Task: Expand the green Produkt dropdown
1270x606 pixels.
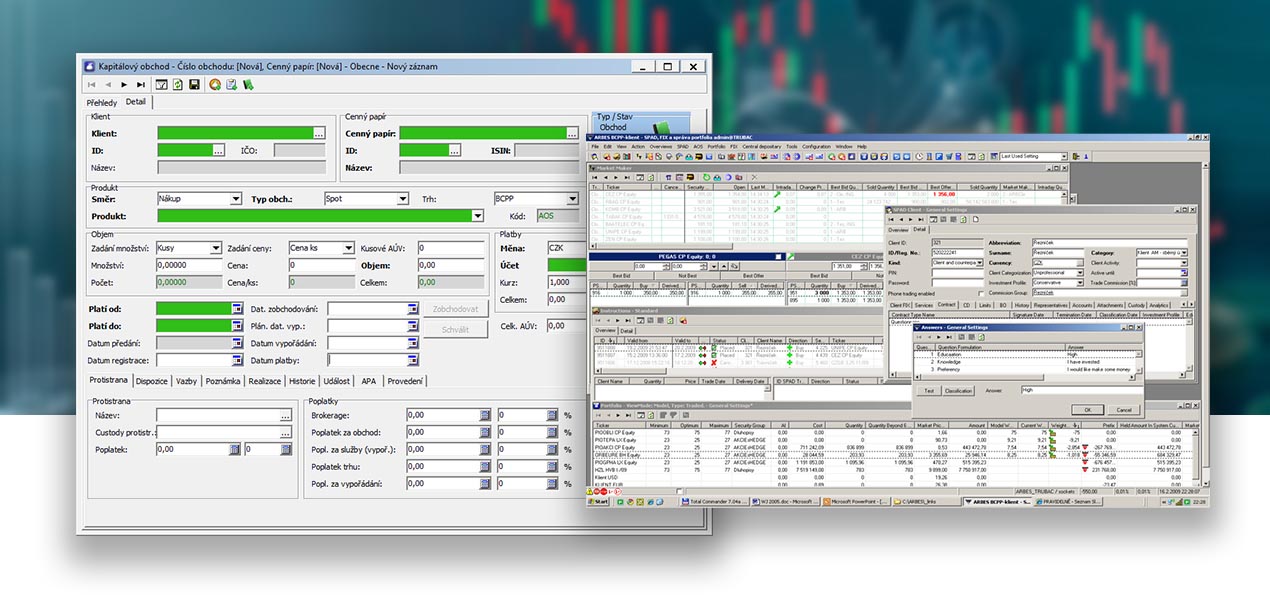Action: click(x=477, y=215)
